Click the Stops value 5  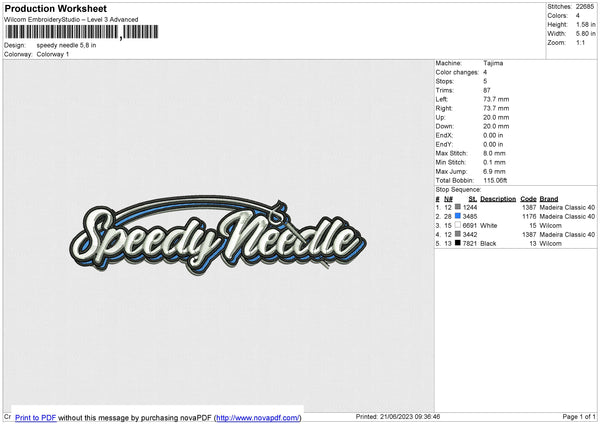point(485,81)
